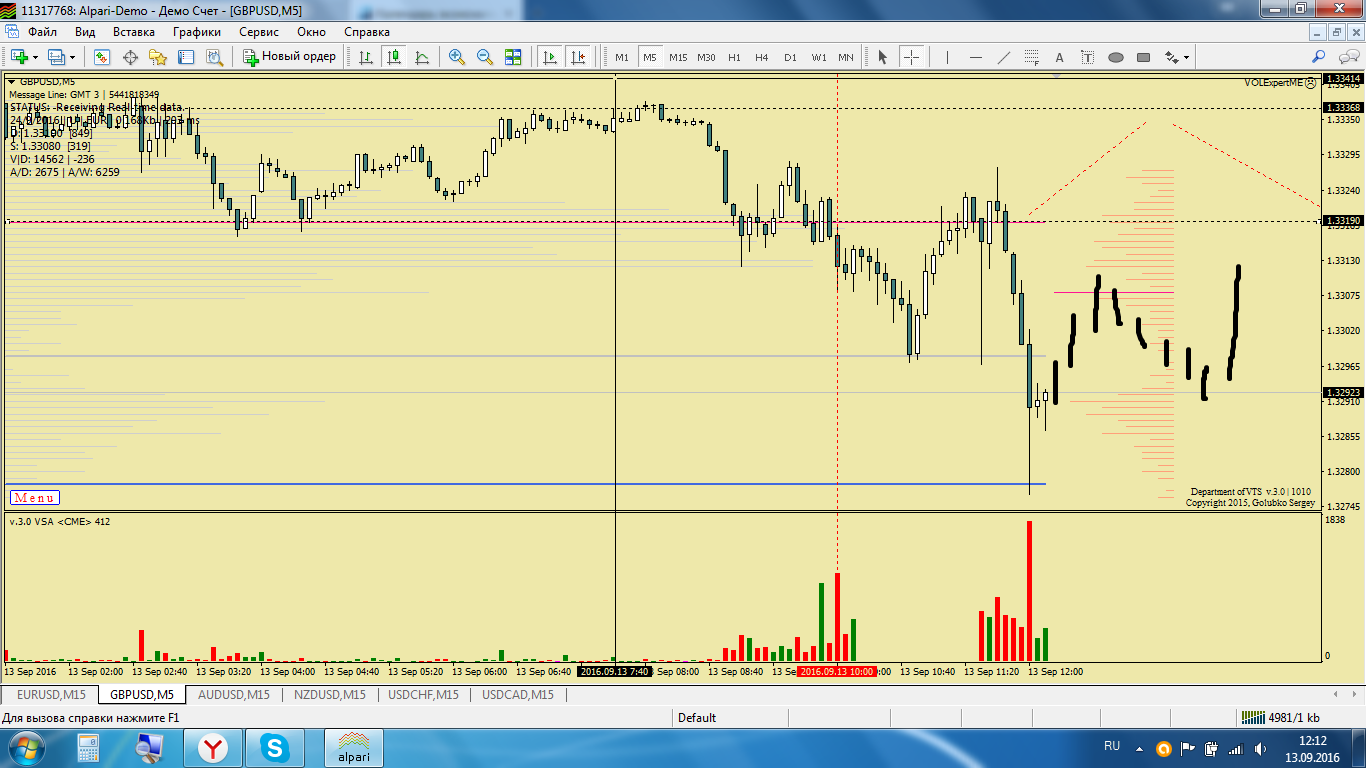
Task: Select the Fibonacci retracement tool
Action: coord(1032,57)
